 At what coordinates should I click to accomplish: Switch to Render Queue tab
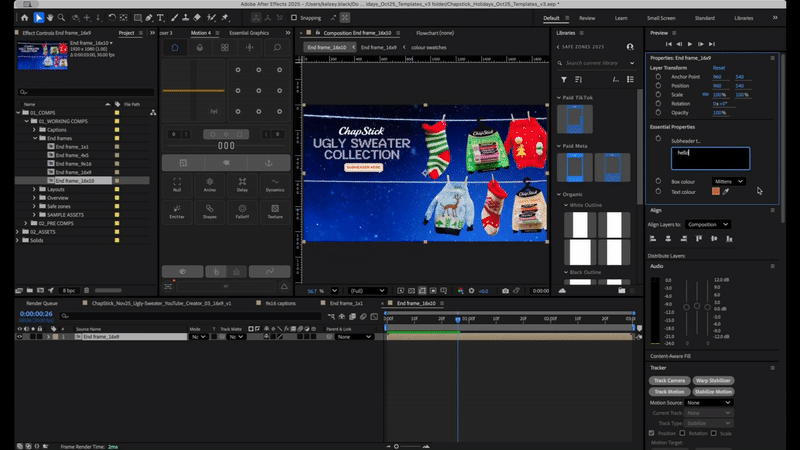click(x=42, y=303)
